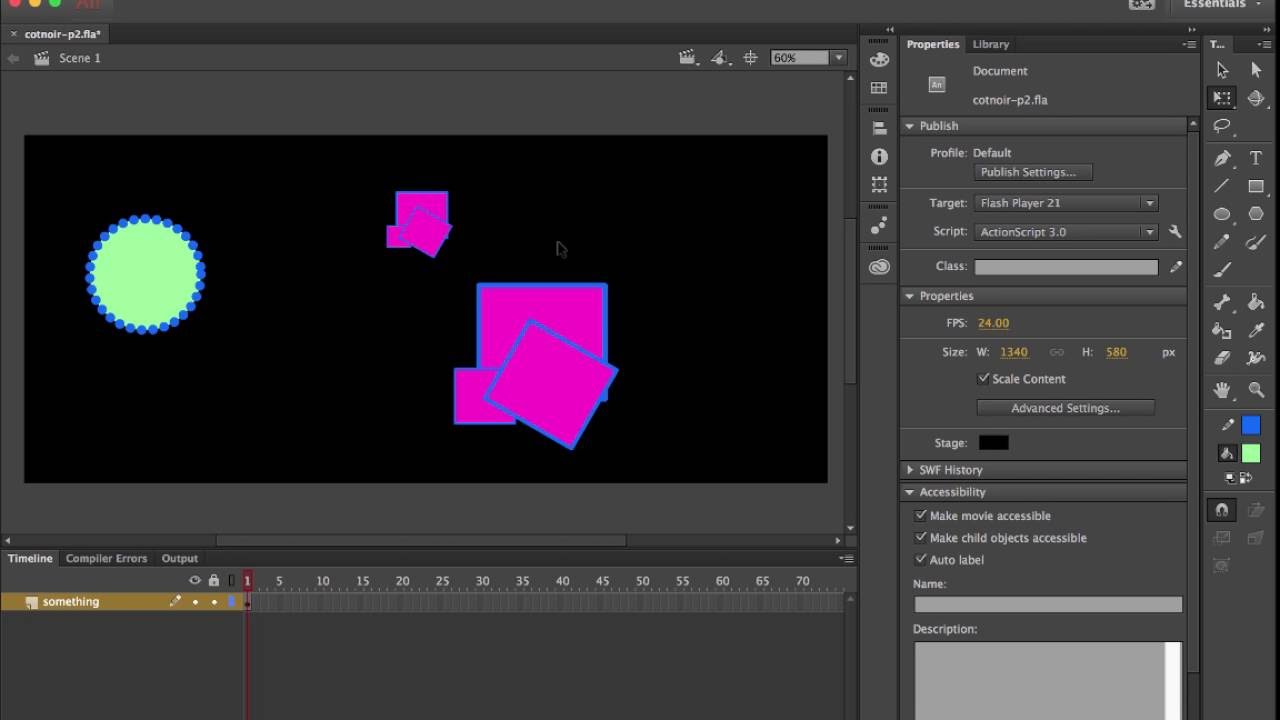Select the Subselection tool
Image resolution: width=1280 pixels, height=720 pixels.
pyautogui.click(x=1256, y=70)
